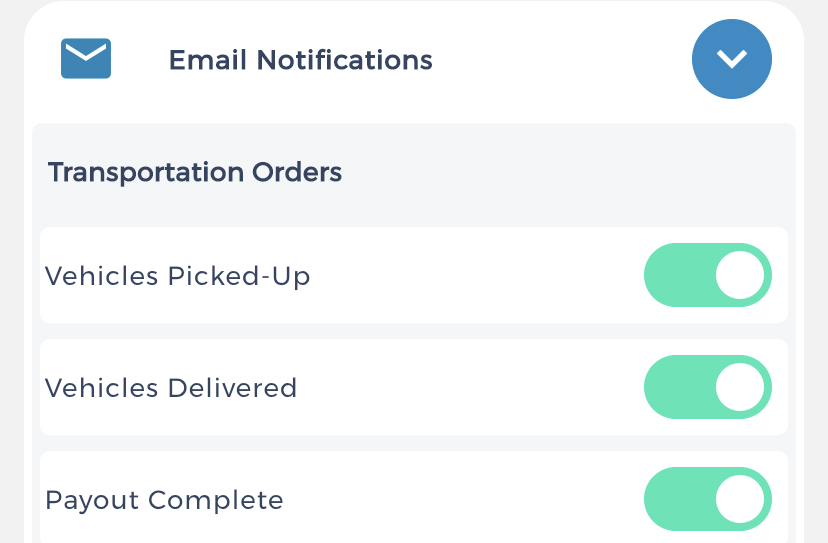The height and width of the screenshot is (543, 828).
Task: Click the Vehicles Delivered label text
Action: tap(171, 388)
